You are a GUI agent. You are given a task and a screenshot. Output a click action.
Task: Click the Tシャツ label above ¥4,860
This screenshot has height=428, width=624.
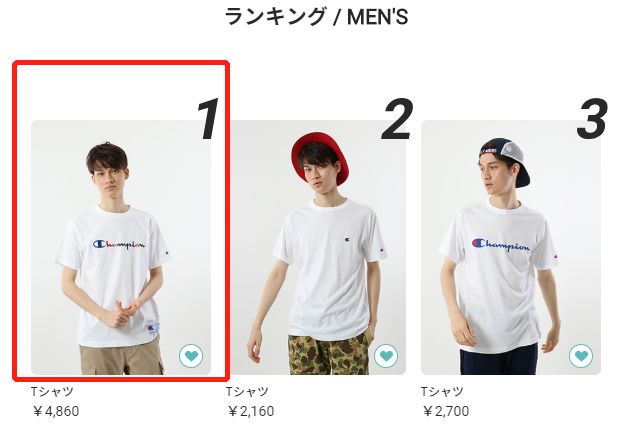(52, 392)
